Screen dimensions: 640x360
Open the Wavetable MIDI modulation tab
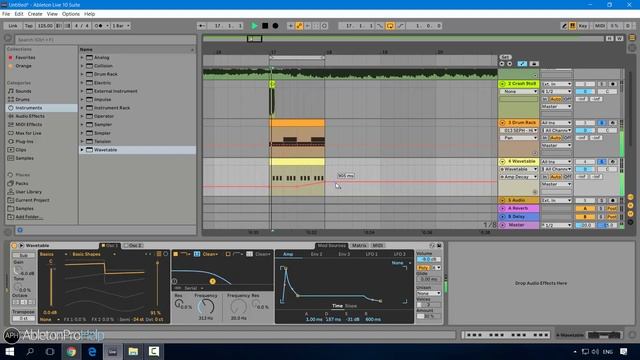click(x=378, y=245)
